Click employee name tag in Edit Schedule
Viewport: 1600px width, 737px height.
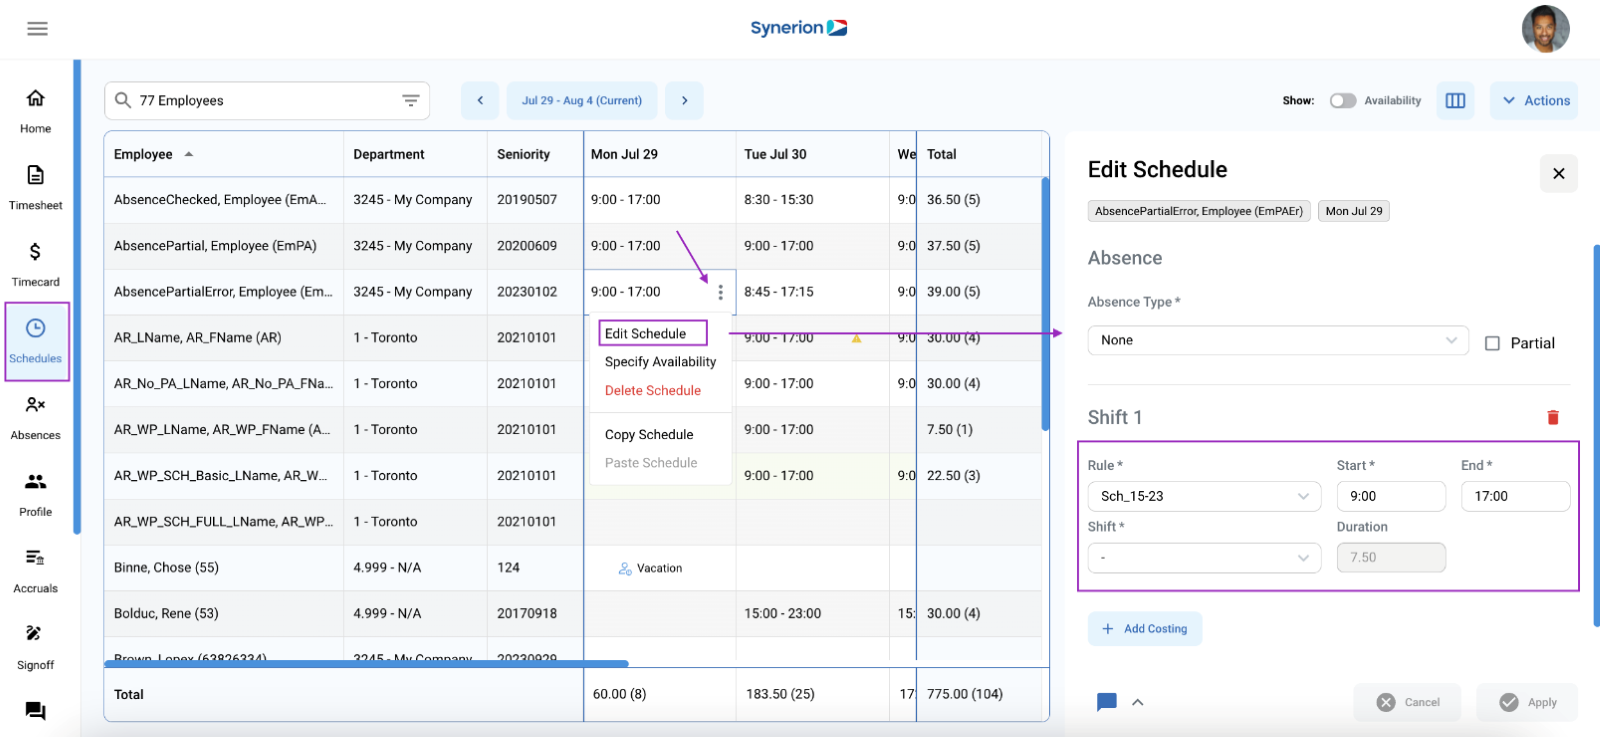tap(1199, 211)
